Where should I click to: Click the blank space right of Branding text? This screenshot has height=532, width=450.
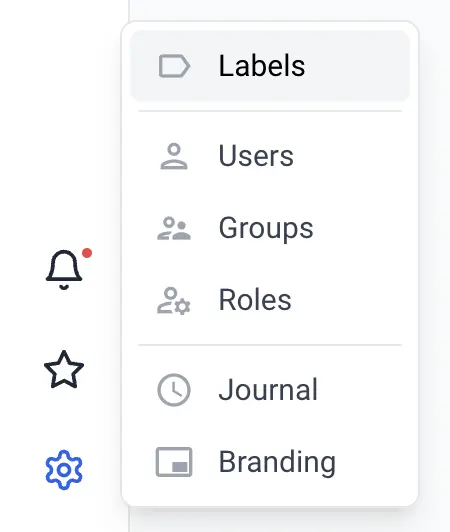(373, 462)
